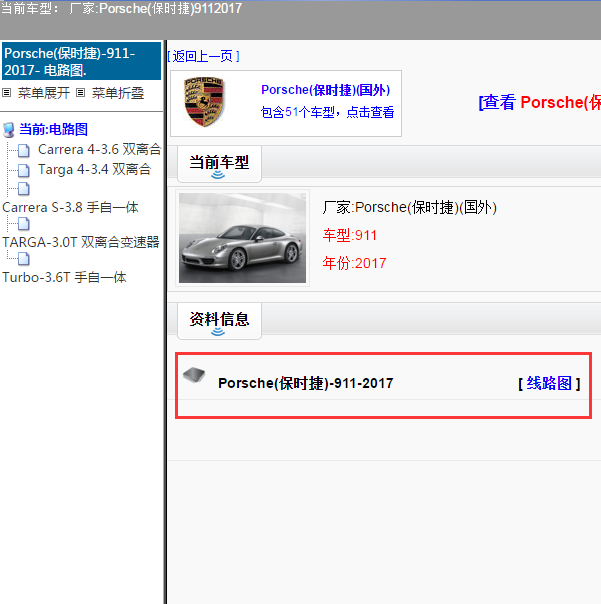Click the gray chip icon beside Porsche(保时捷)-911-2017
This screenshot has height=604, width=601.
[x=194, y=375]
